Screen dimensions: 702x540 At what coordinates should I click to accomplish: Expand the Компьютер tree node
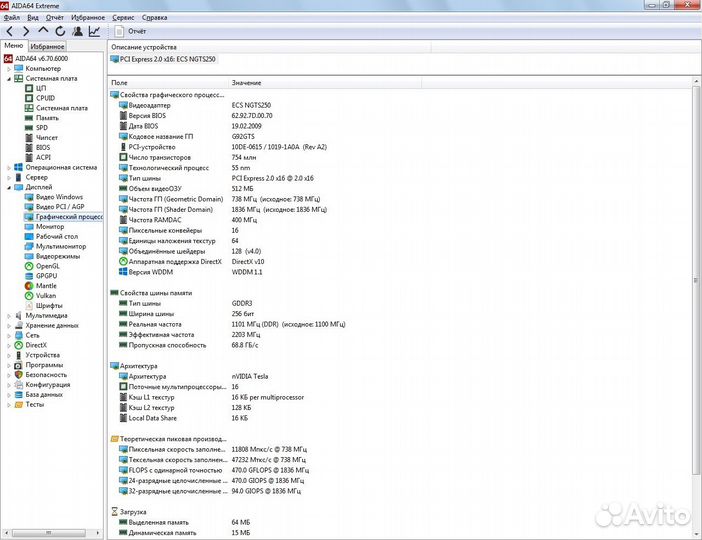click(x=9, y=69)
